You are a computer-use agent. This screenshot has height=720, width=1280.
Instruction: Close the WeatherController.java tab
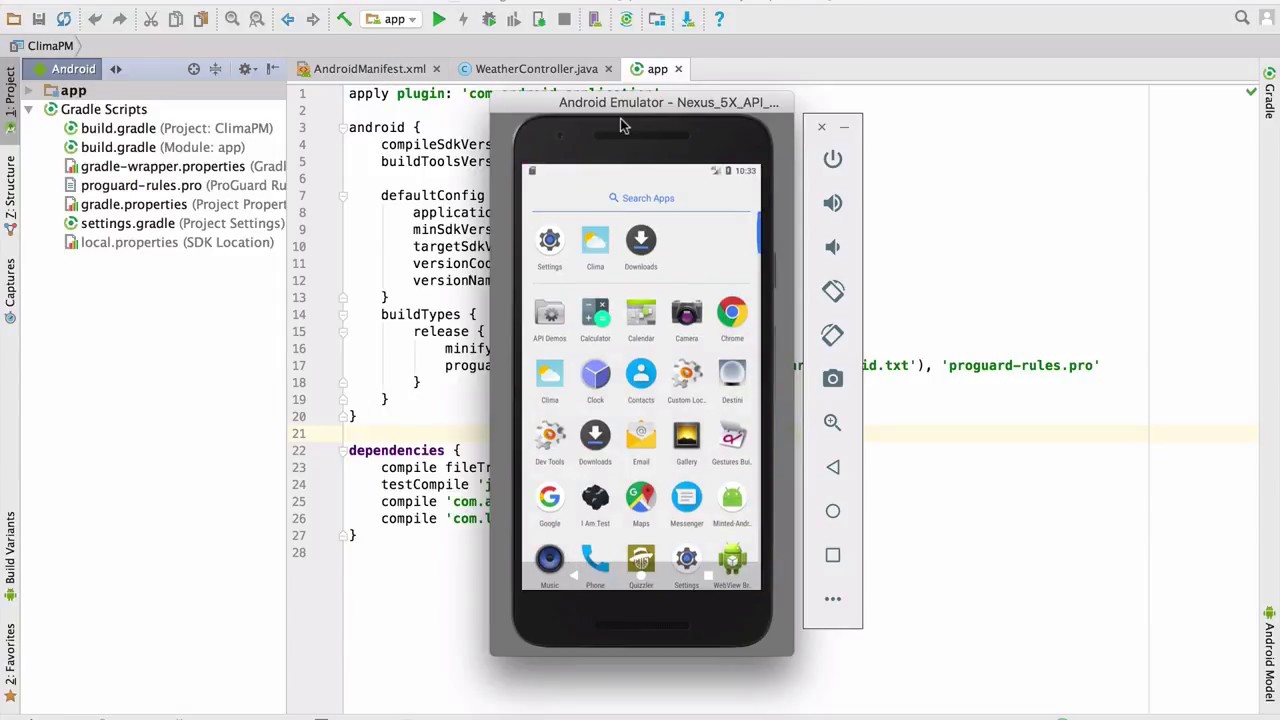click(x=608, y=69)
